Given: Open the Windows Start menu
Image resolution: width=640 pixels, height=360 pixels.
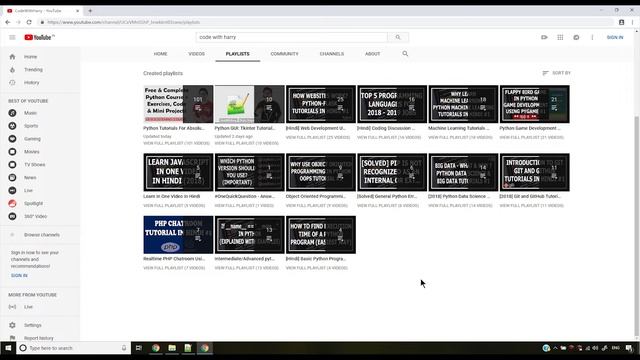Looking at the screenshot, I should coord(8,348).
